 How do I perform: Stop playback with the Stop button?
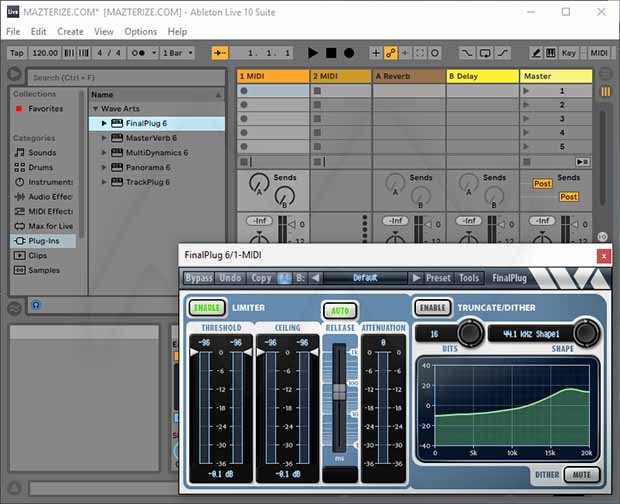click(x=331, y=53)
